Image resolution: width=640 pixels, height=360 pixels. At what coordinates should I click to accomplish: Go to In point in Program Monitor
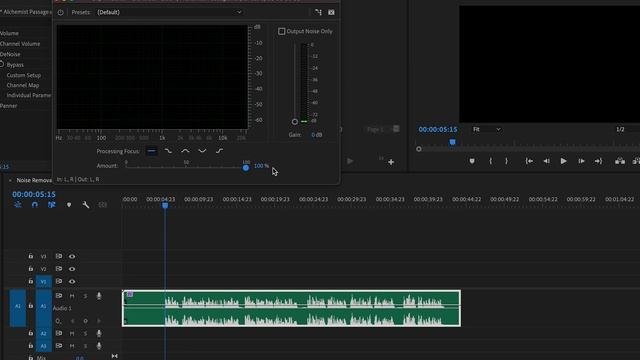click(x=529, y=161)
